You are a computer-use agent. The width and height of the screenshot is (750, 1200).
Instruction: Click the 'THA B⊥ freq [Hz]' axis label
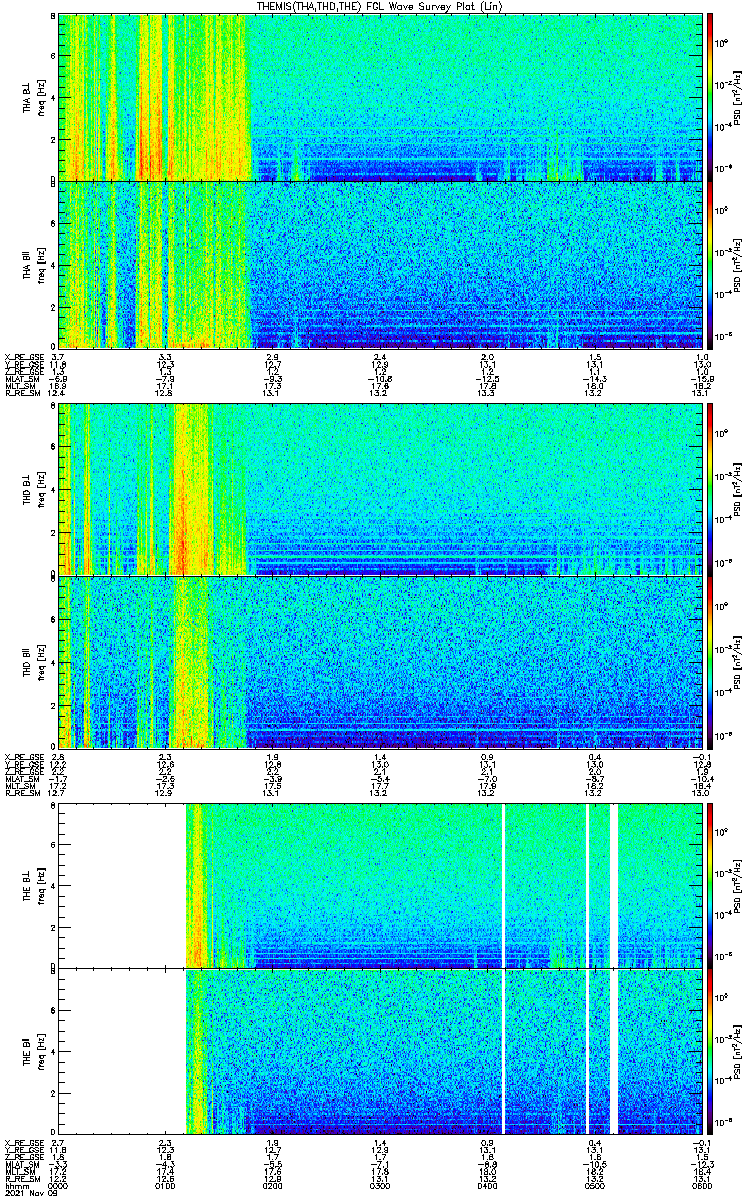click(34, 97)
